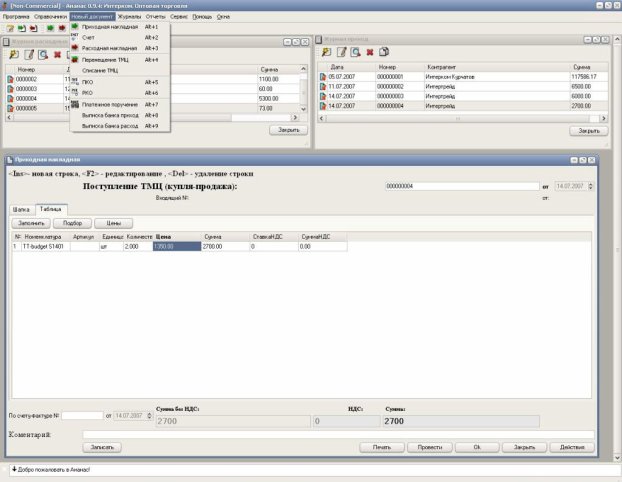The height and width of the screenshot is (482, 622).
Task: Open the Окна menu
Action: (x=223, y=17)
